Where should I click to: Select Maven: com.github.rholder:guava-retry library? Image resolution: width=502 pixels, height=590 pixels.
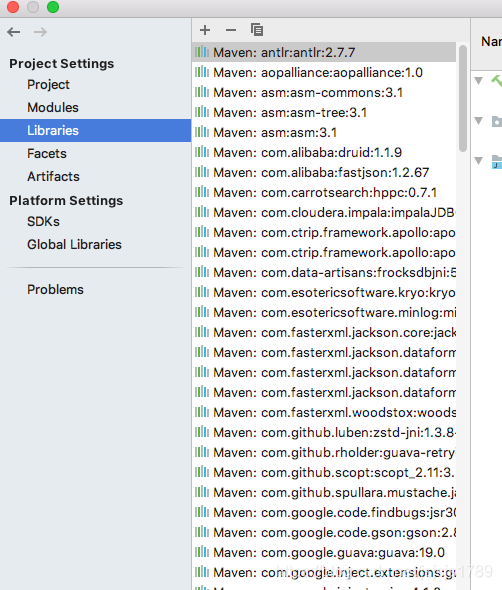[x=324, y=452]
